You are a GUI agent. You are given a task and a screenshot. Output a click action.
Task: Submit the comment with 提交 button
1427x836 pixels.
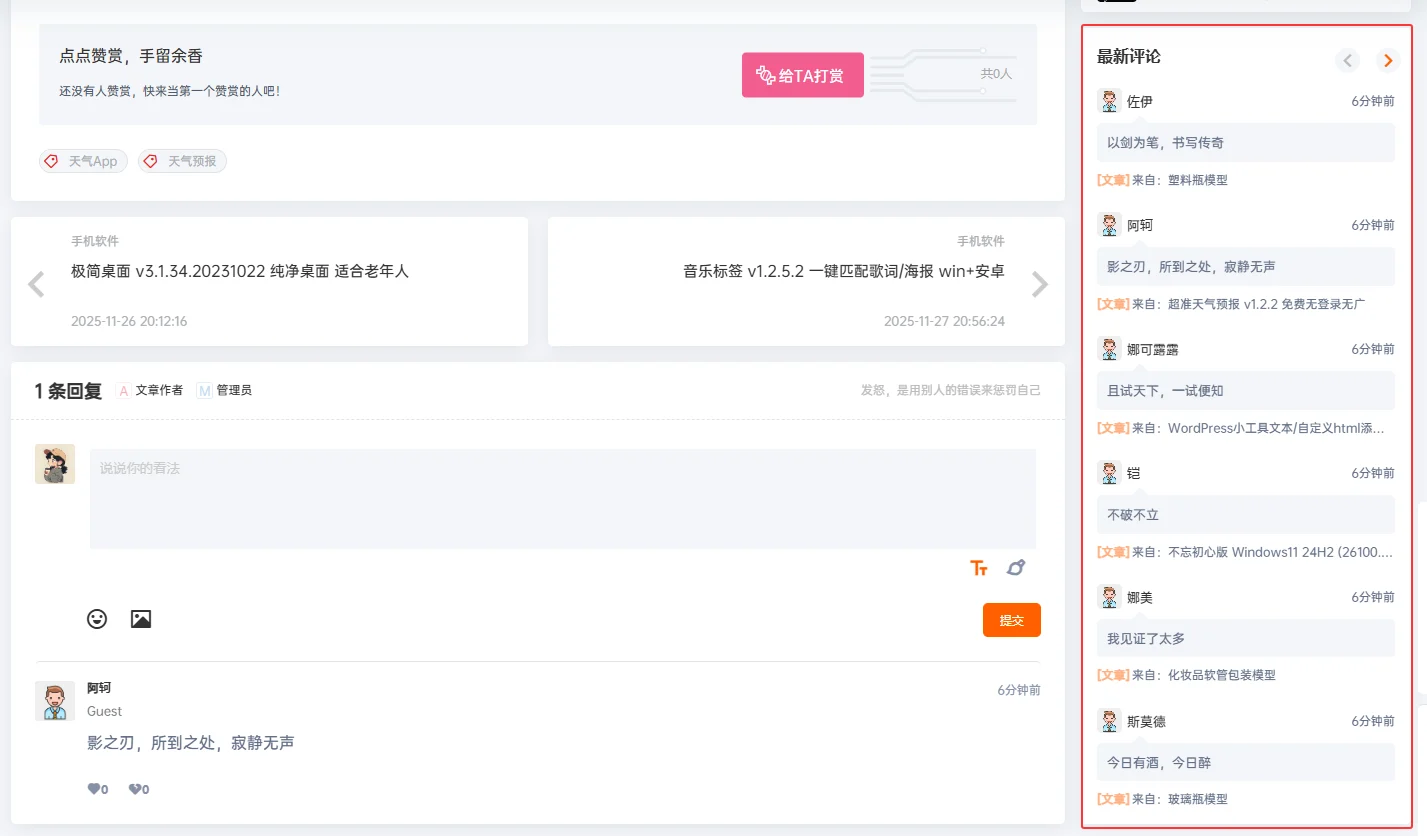tap(1011, 620)
